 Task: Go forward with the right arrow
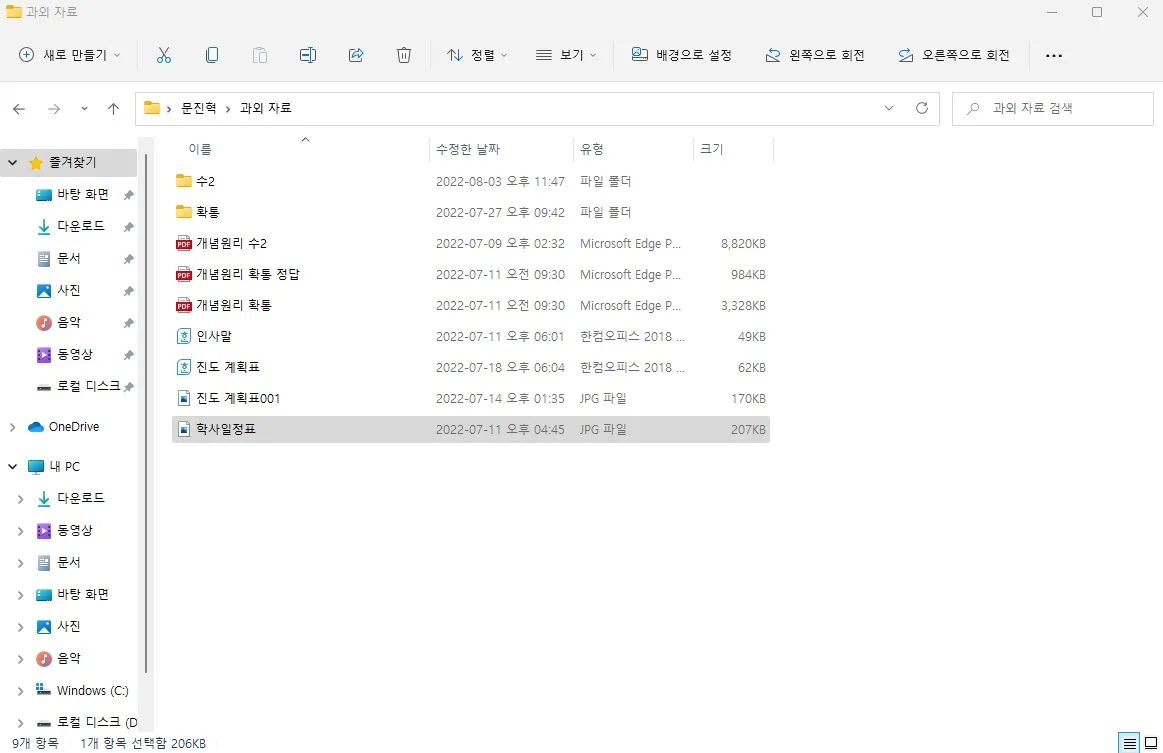(53, 109)
